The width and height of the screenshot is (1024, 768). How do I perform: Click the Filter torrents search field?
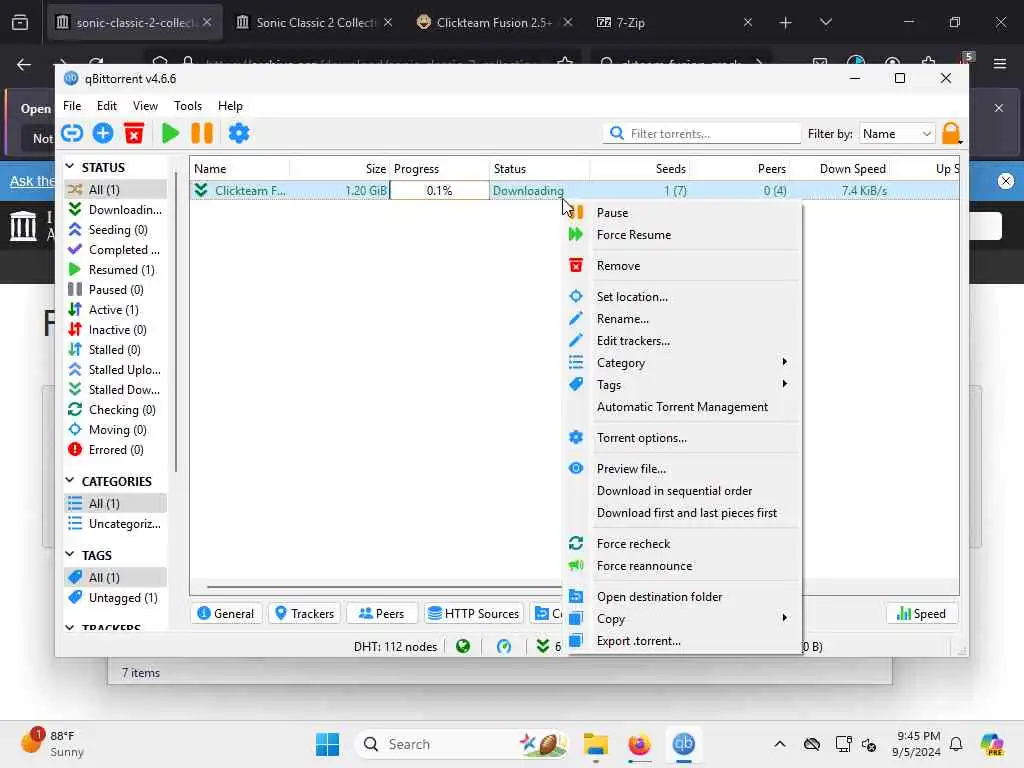coord(702,133)
